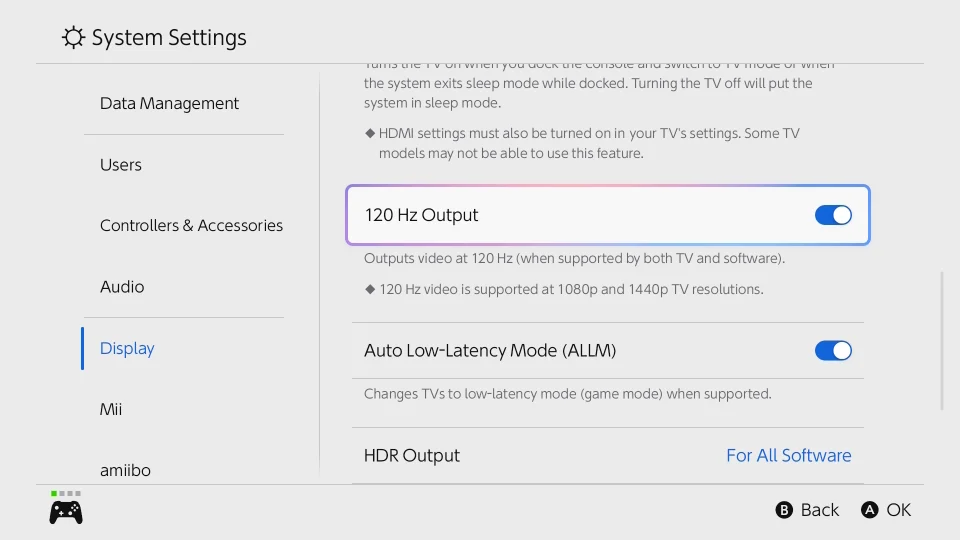Click the controller icon at bottom left
The width and height of the screenshot is (960, 540).
pyautogui.click(x=66, y=513)
